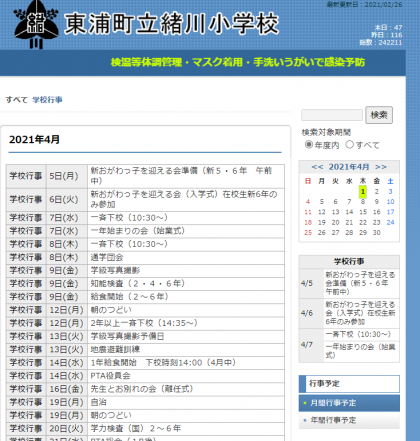Click the school crest logo
This screenshot has height=441, width=420.
coord(36,25)
